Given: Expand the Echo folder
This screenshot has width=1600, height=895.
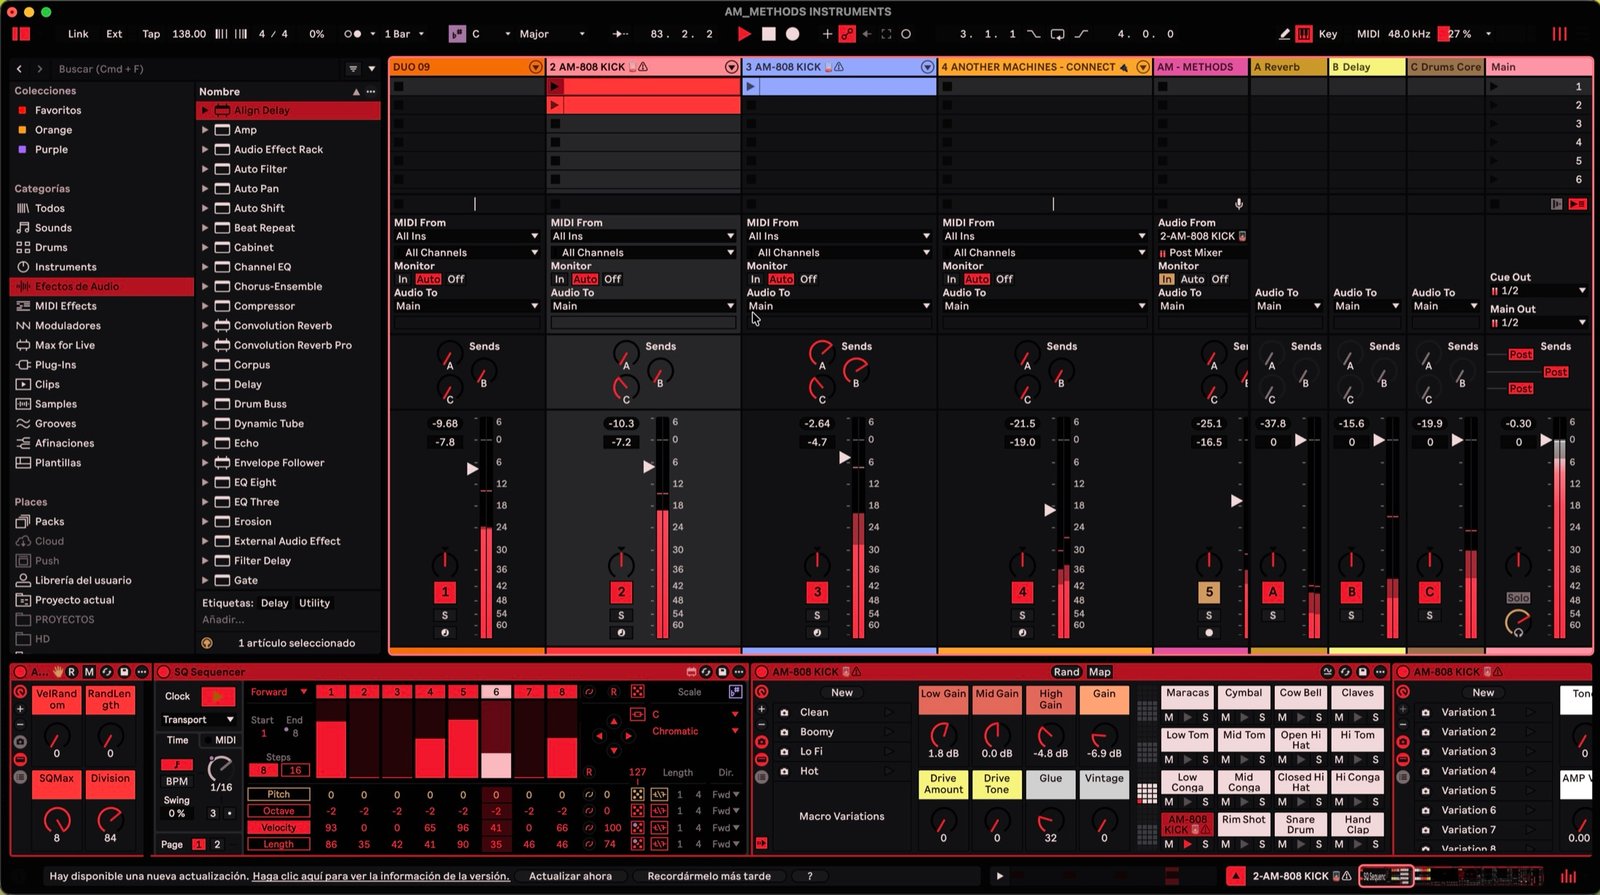Looking at the screenshot, I should tap(205, 443).
